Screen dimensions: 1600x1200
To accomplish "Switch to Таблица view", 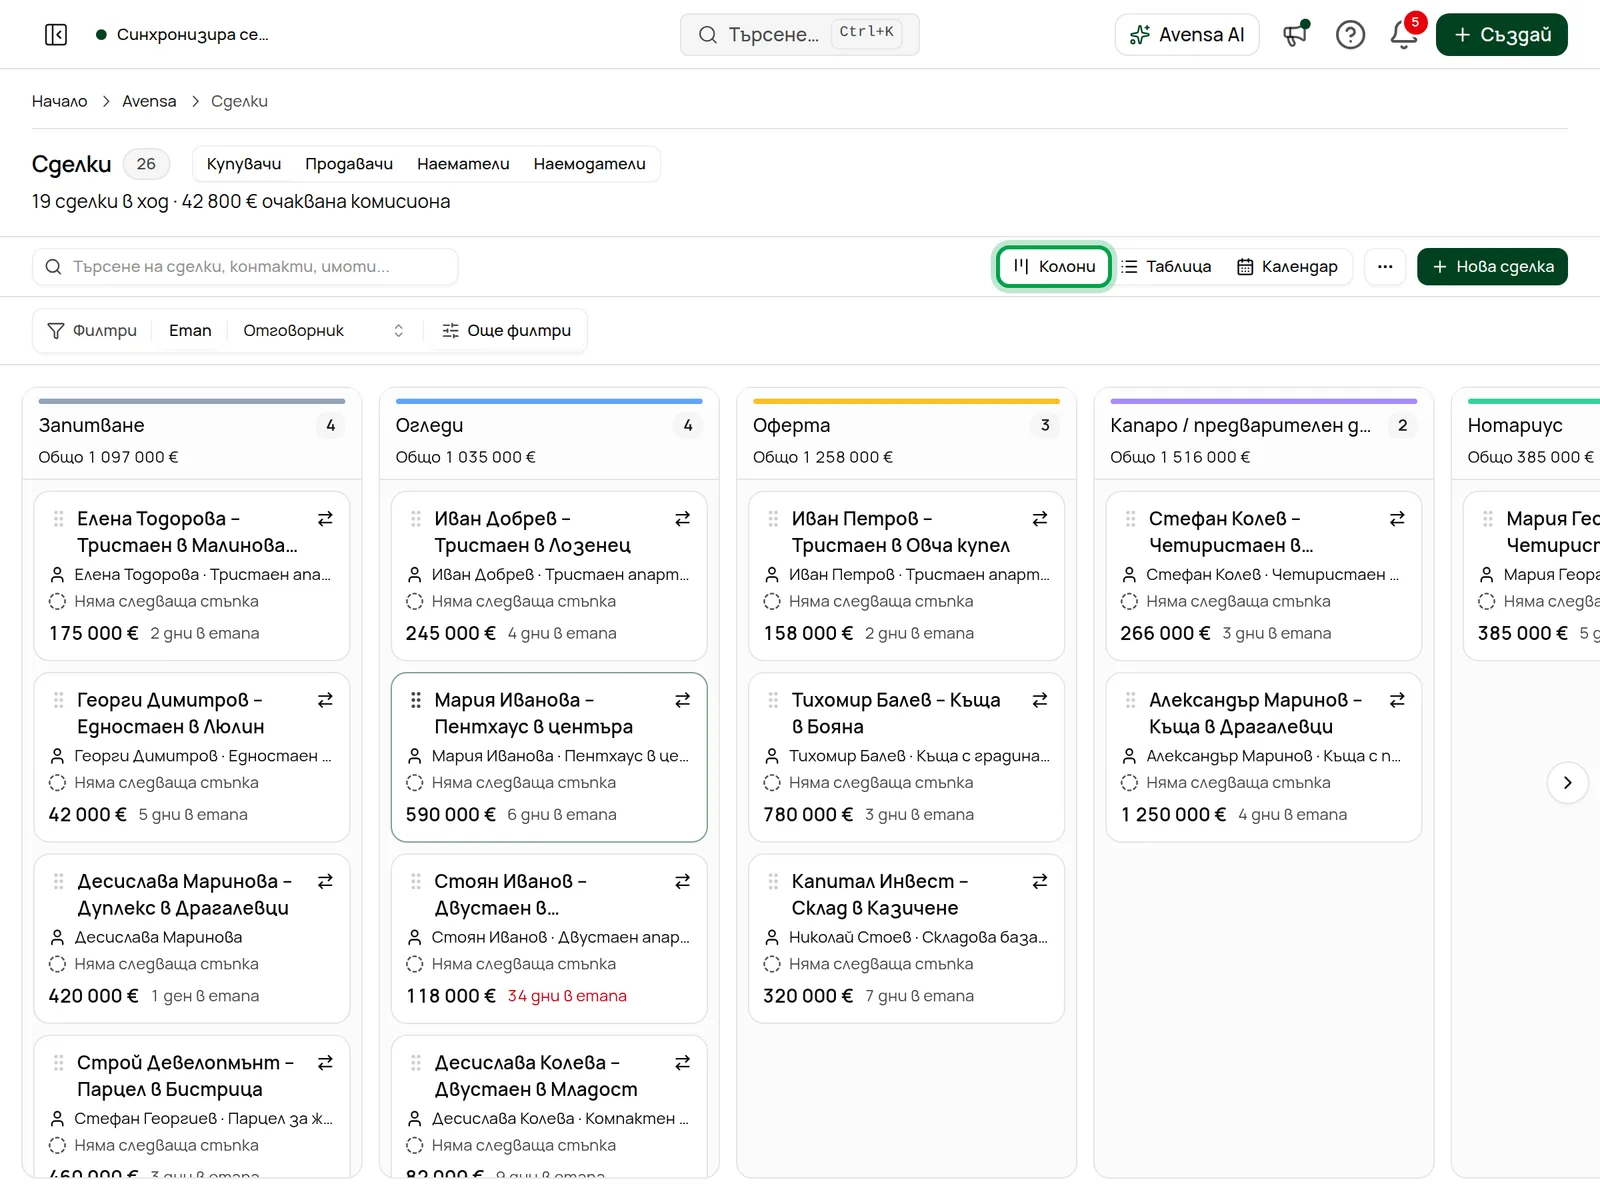I will 1167,267.
